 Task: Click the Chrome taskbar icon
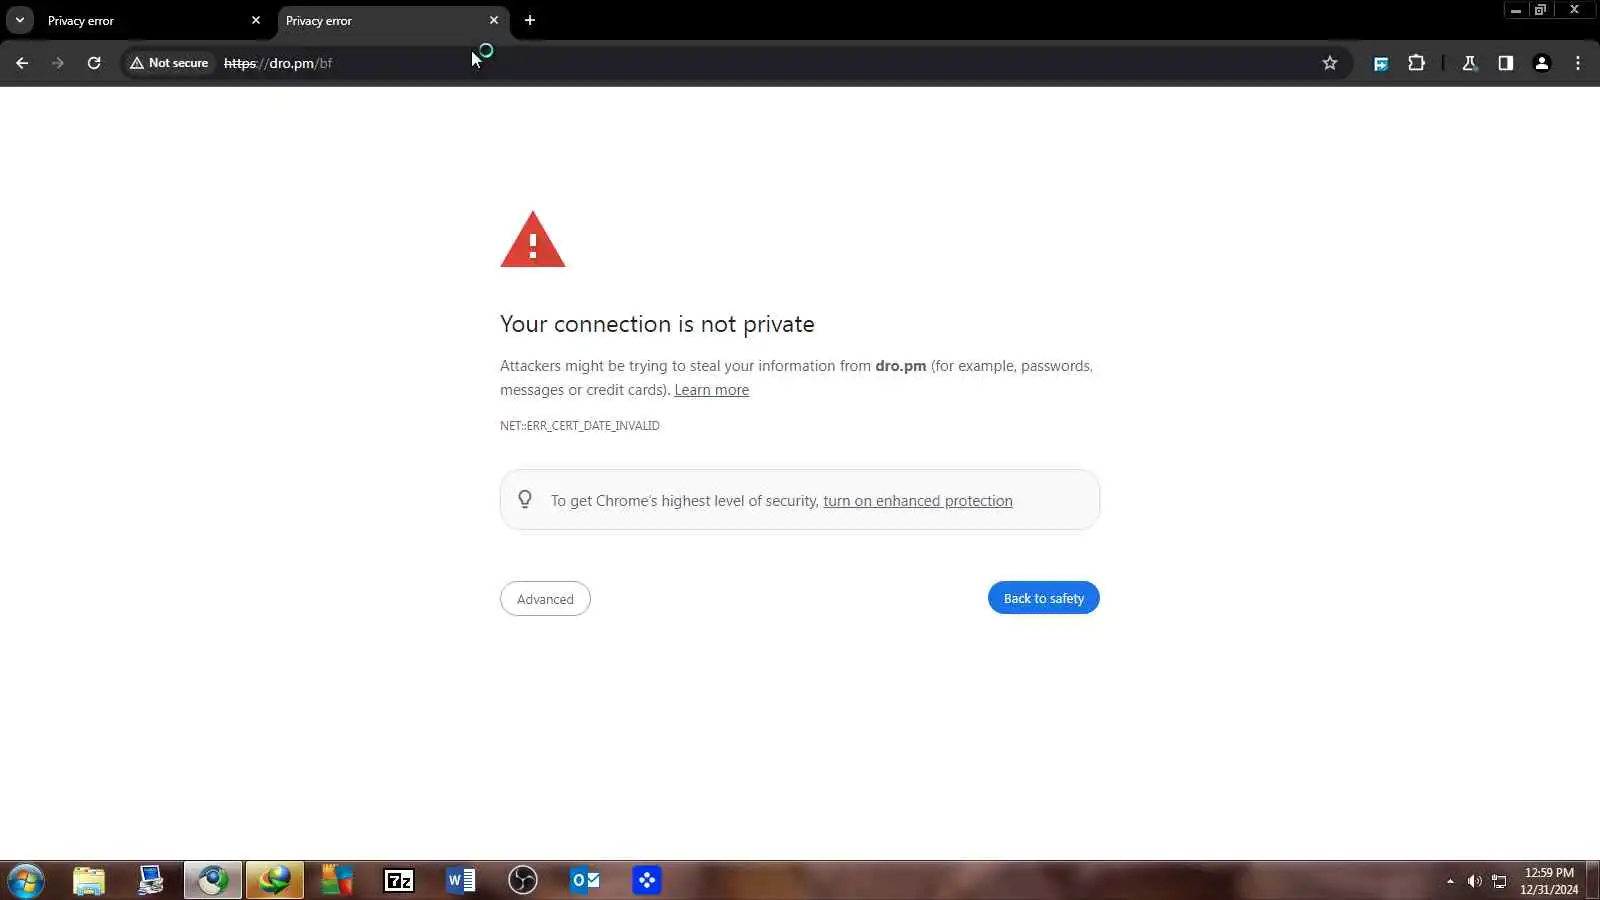click(213, 881)
